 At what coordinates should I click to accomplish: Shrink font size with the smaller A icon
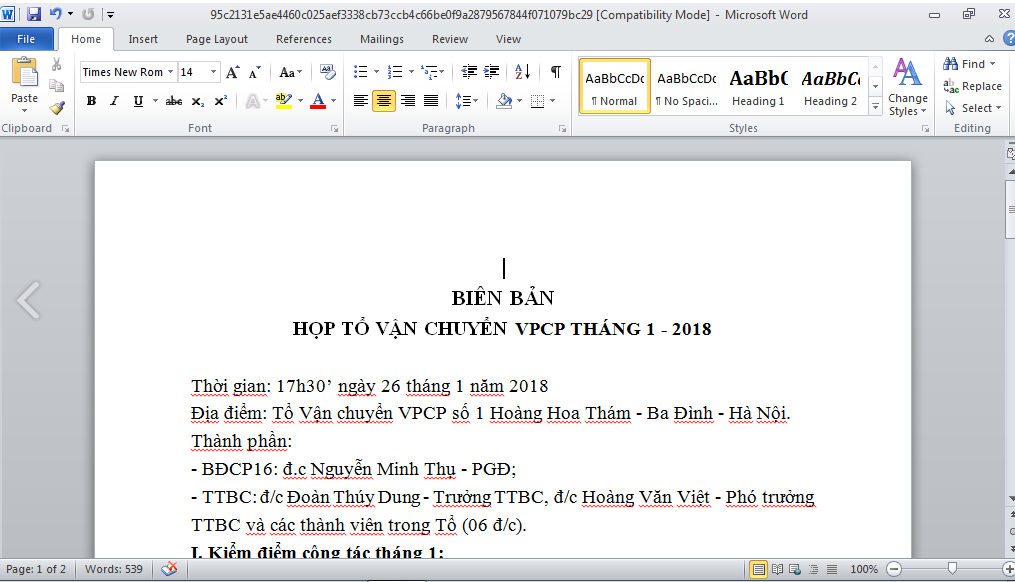(x=255, y=72)
